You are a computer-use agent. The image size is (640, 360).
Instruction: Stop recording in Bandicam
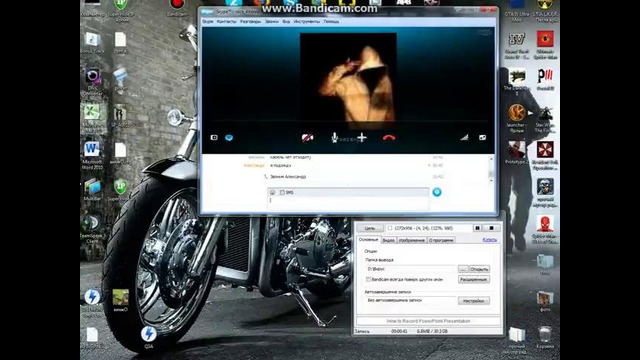(x=491, y=228)
